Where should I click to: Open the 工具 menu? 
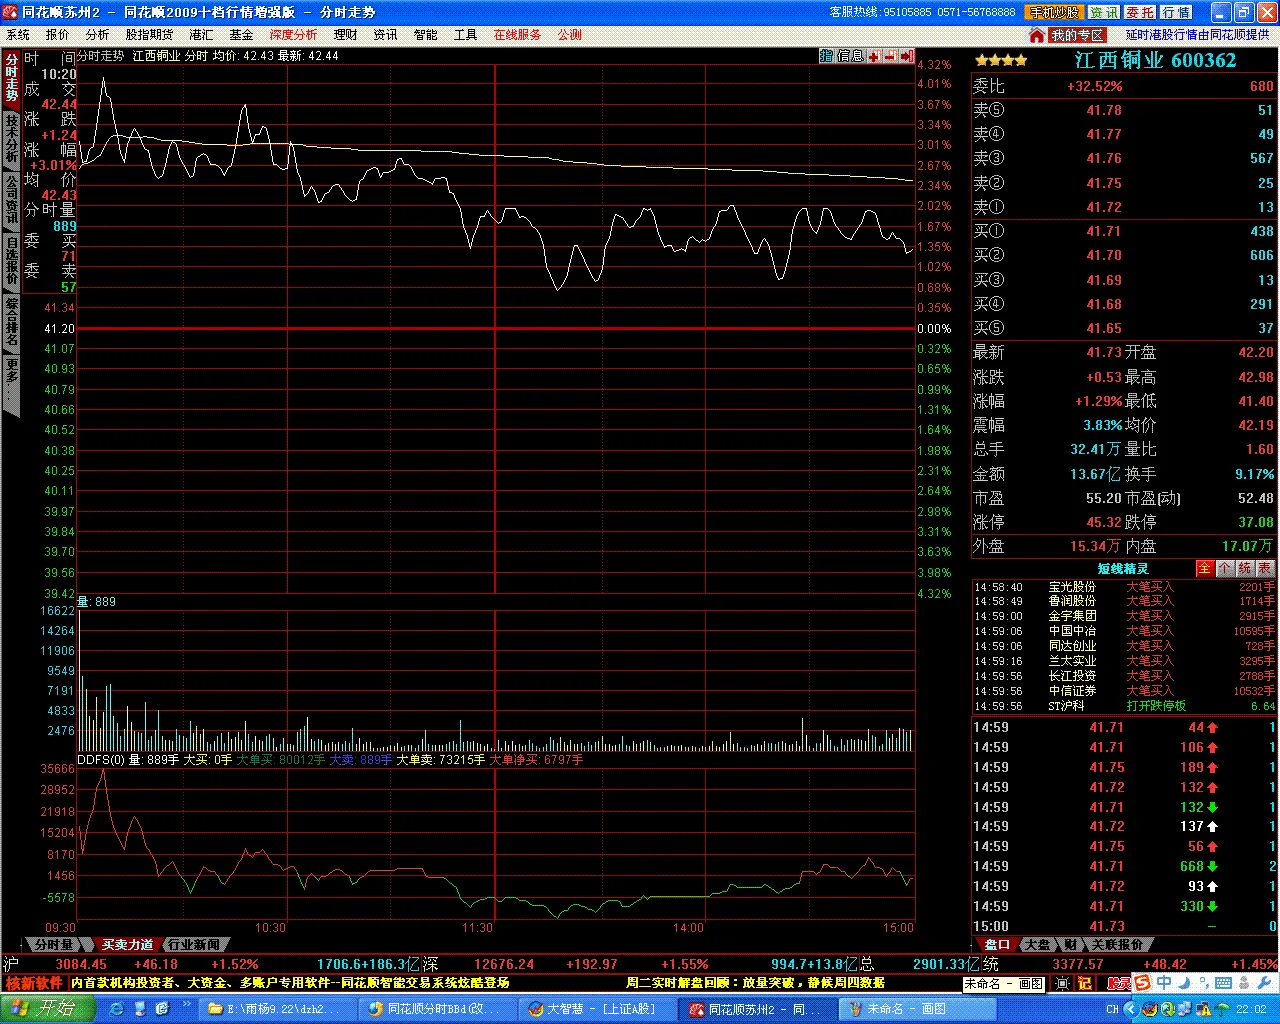[465, 35]
